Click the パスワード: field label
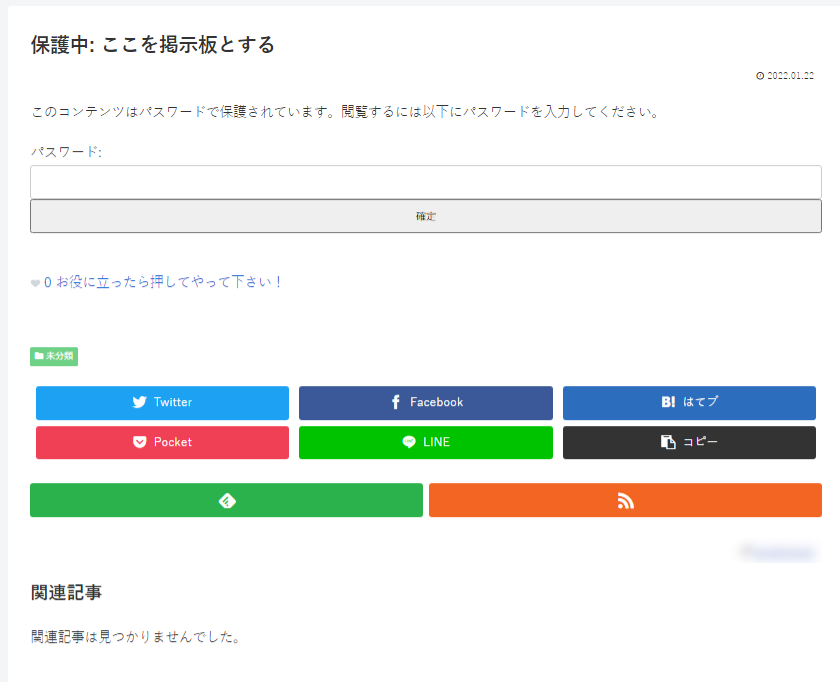Viewport: 840px width, 682px height. pos(66,152)
